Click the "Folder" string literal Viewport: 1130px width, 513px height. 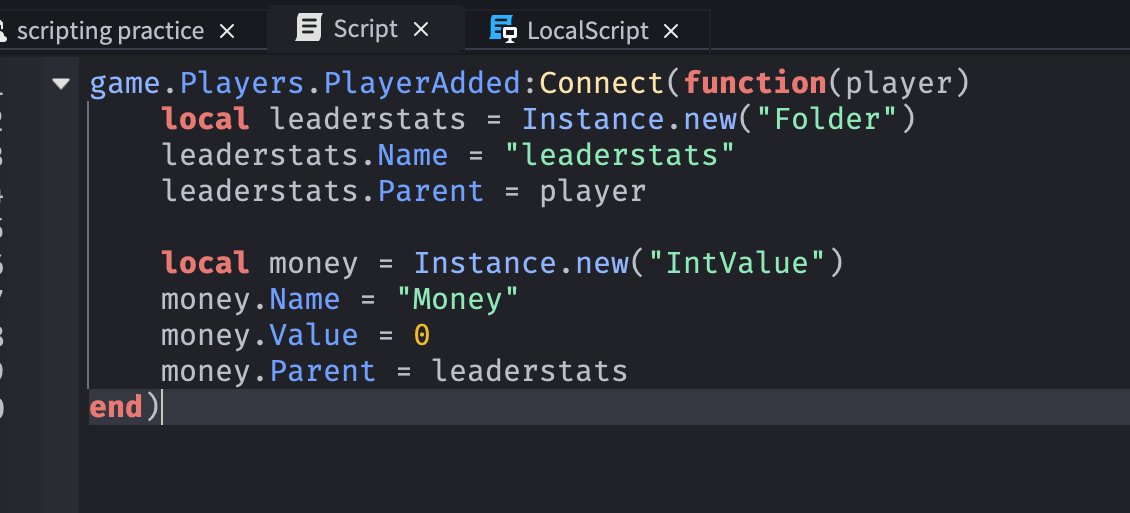coord(826,119)
